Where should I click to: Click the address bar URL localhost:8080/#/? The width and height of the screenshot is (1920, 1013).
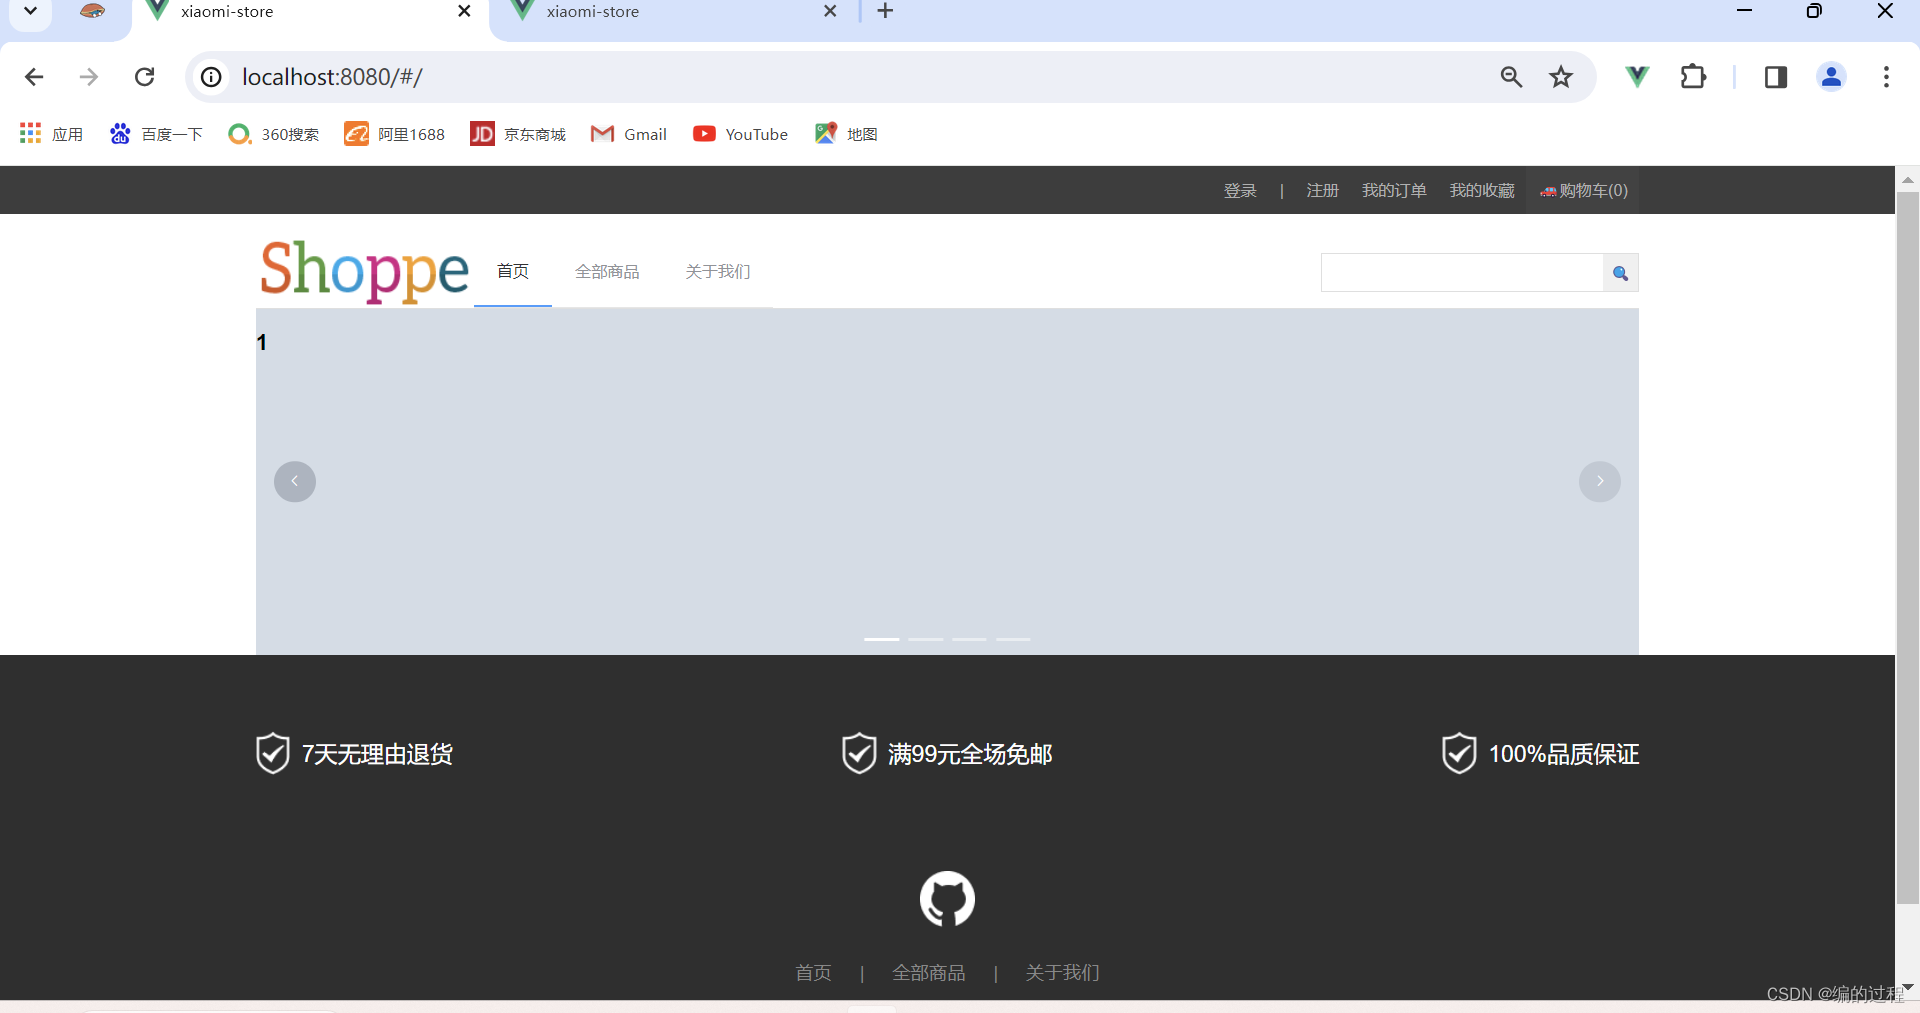click(x=332, y=77)
